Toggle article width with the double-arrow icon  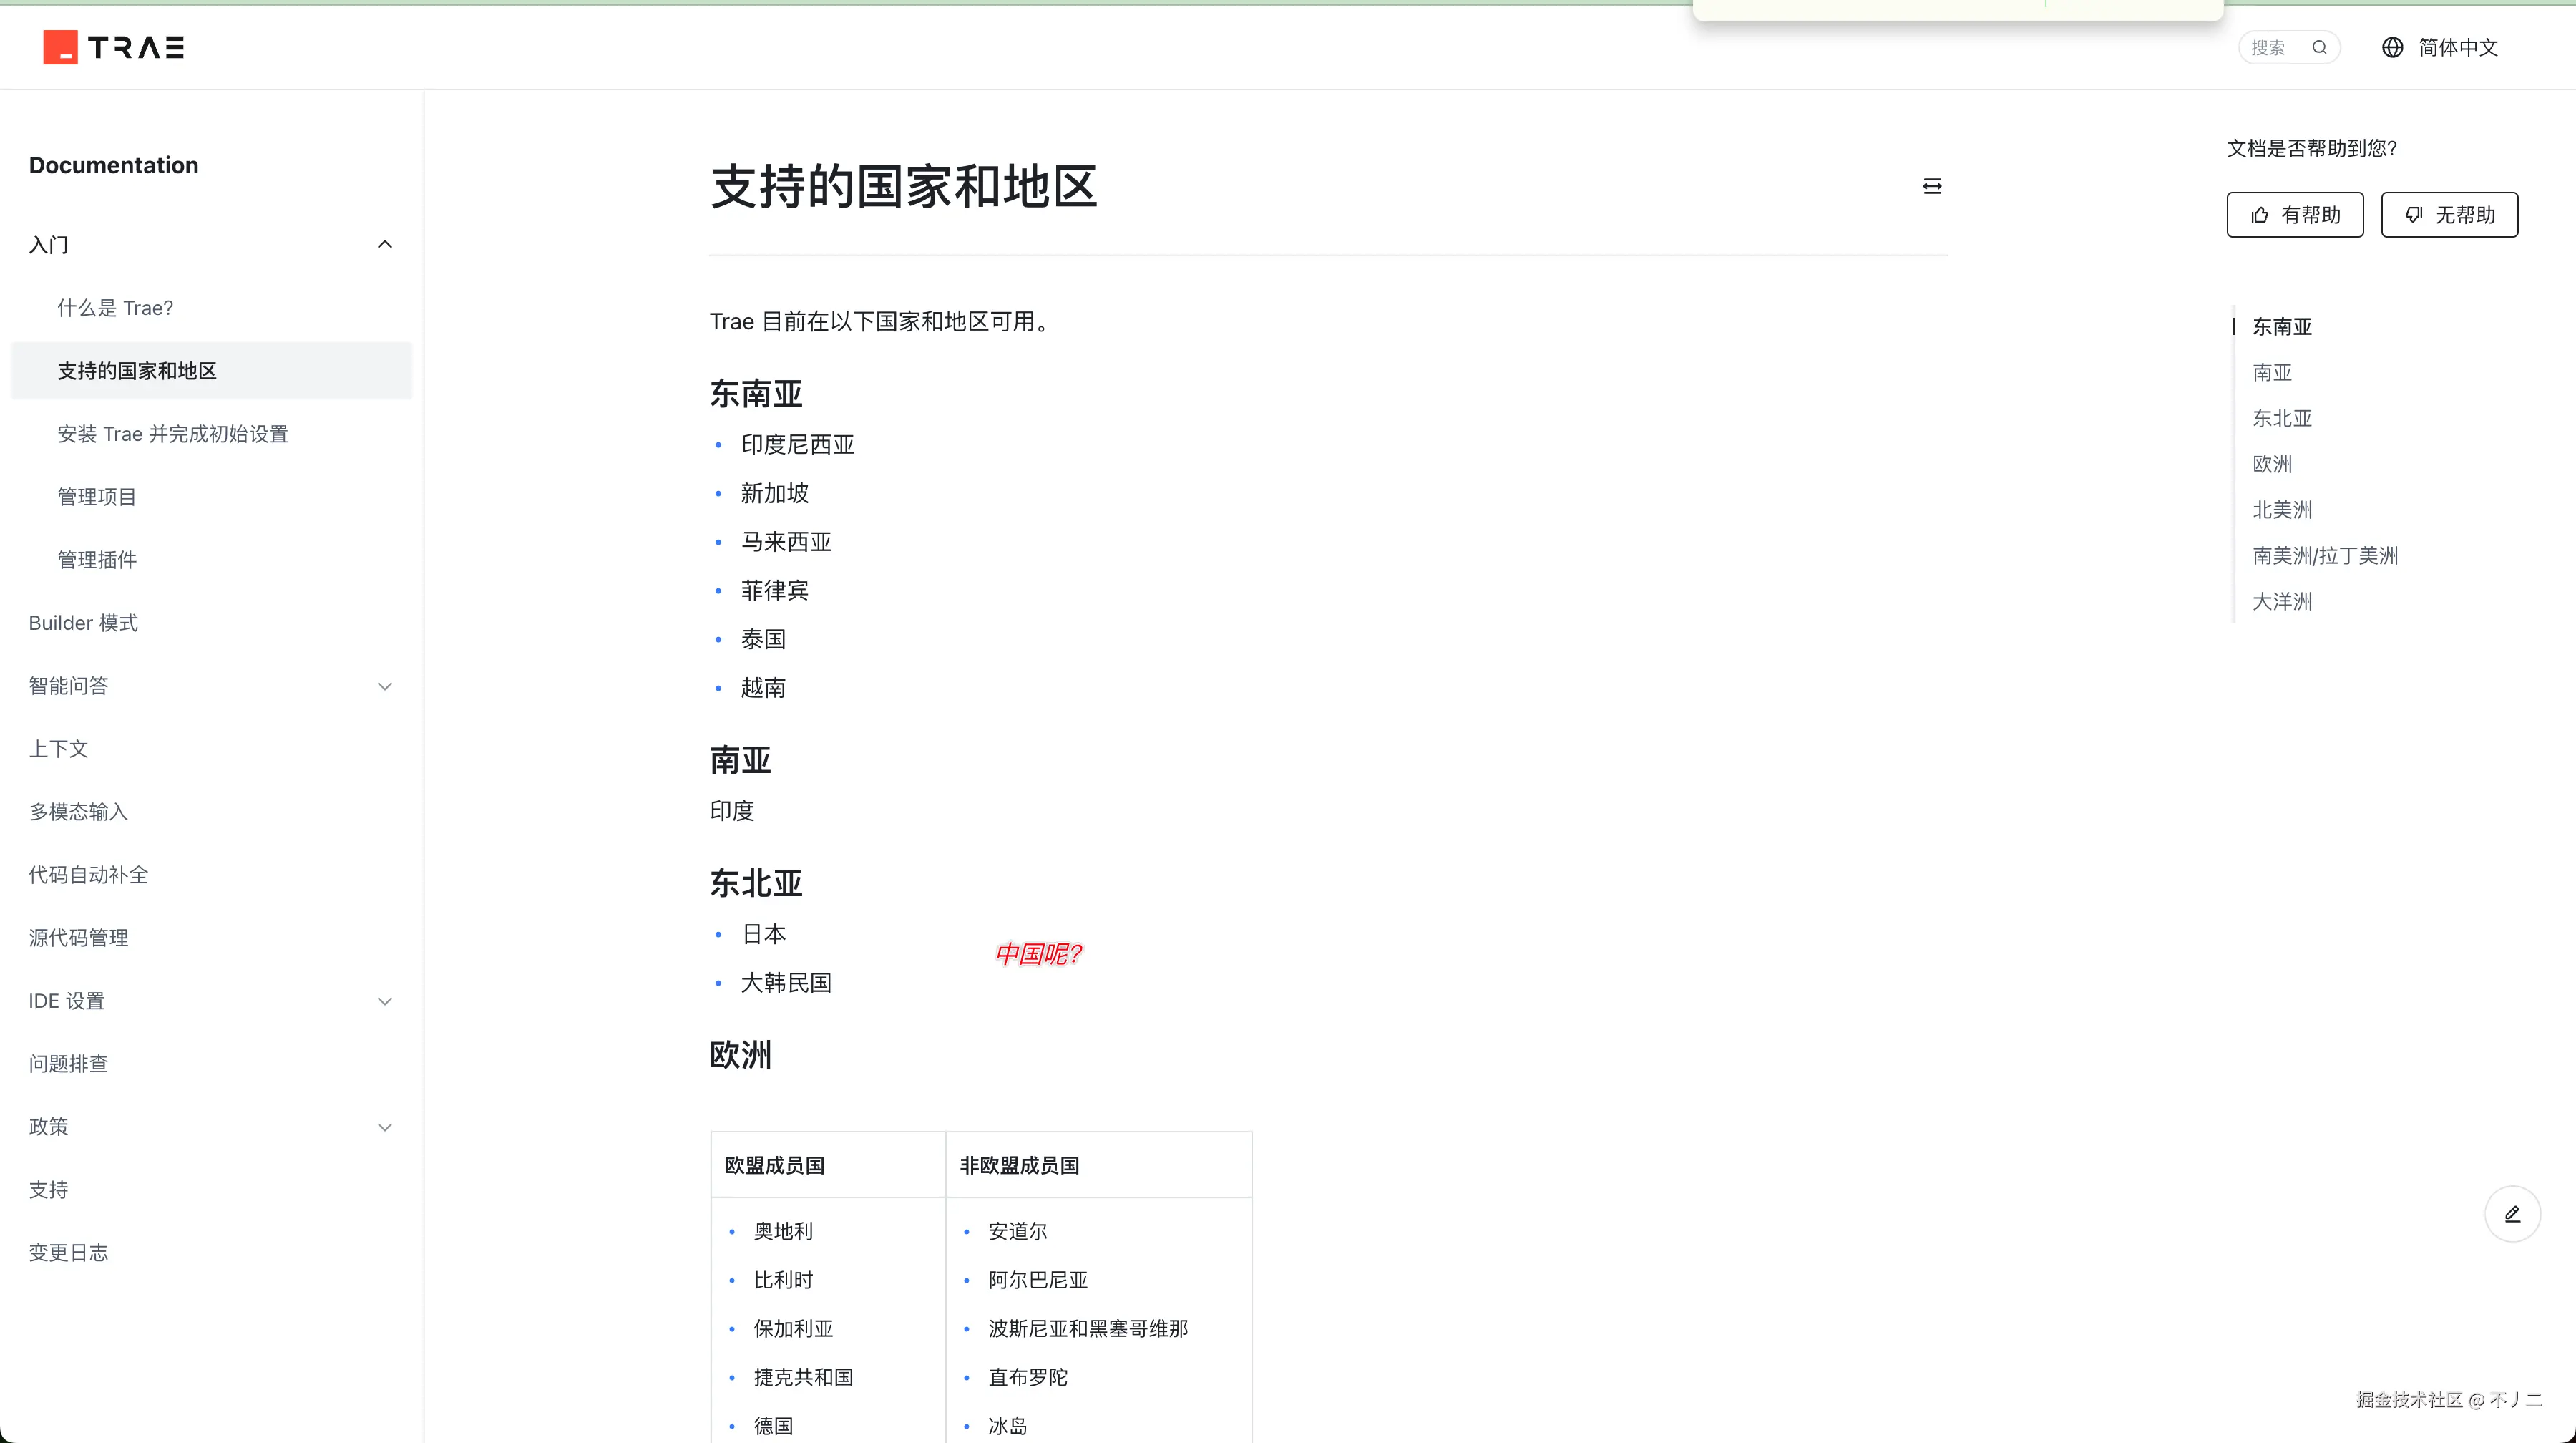pos(1932,185)
